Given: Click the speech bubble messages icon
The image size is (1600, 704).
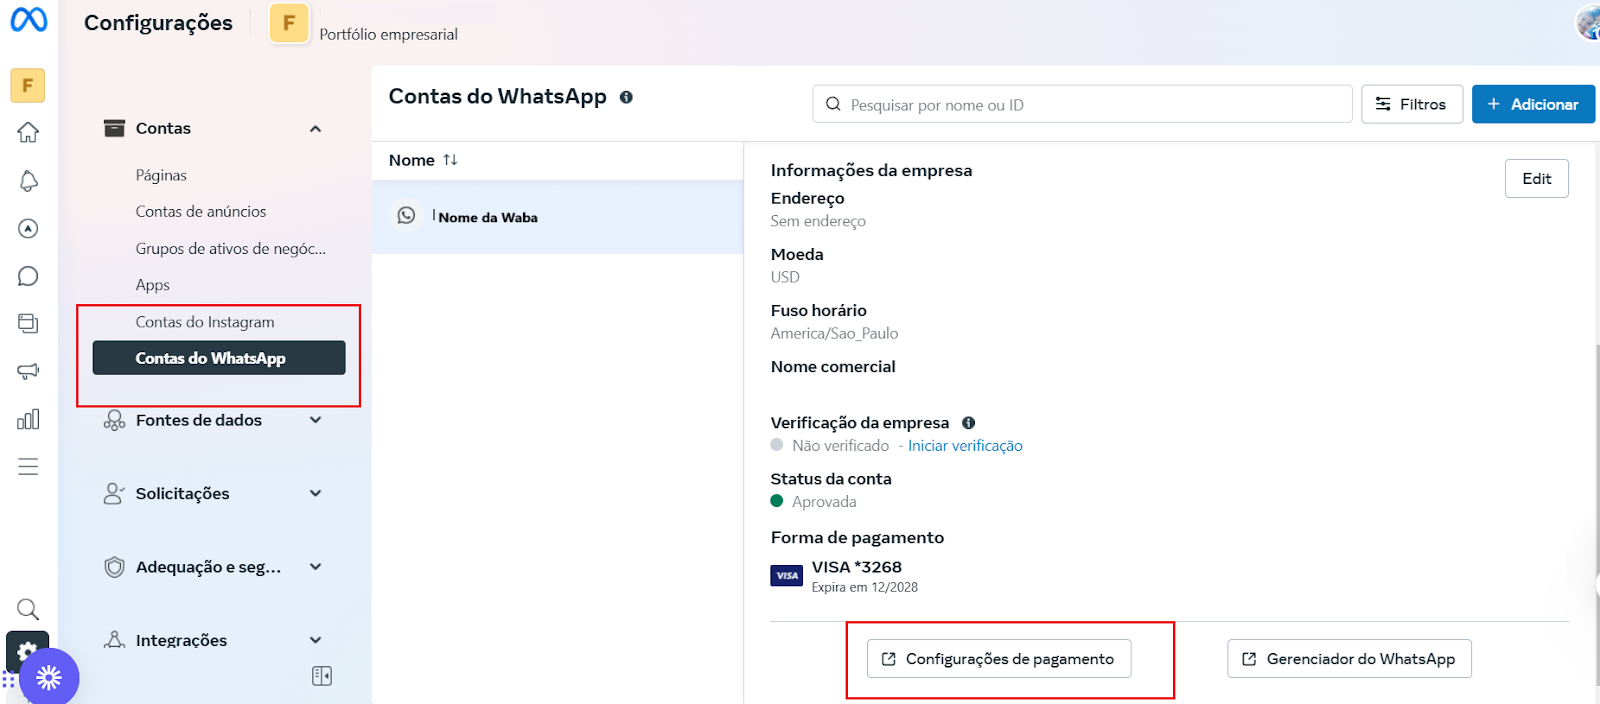Looking at the screenshot, I should (x=28, y=276).
